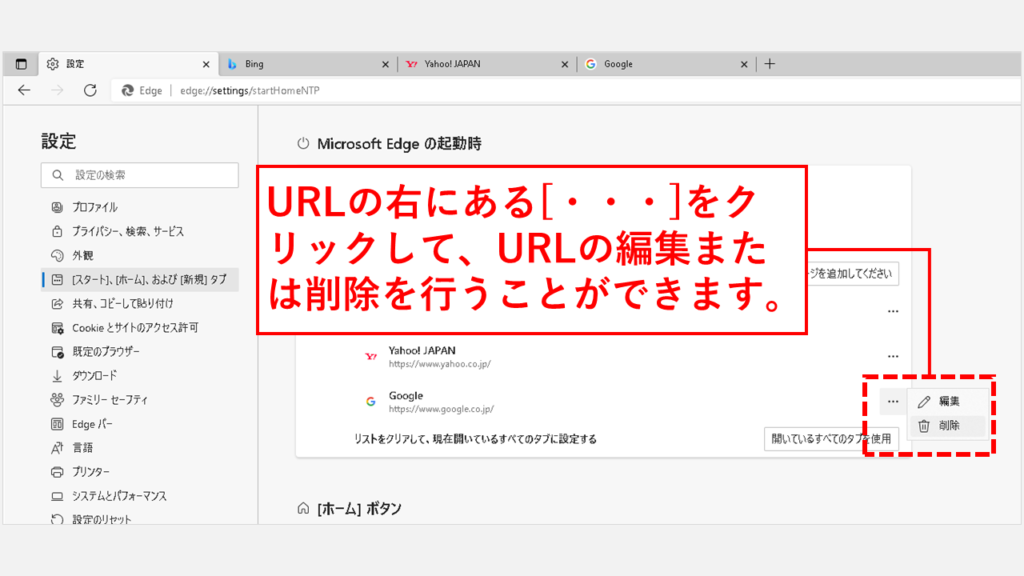Open プライバシー、検索、サービス settings
The width and height of the screenshot is (1024, 576).
click(127, 231)
